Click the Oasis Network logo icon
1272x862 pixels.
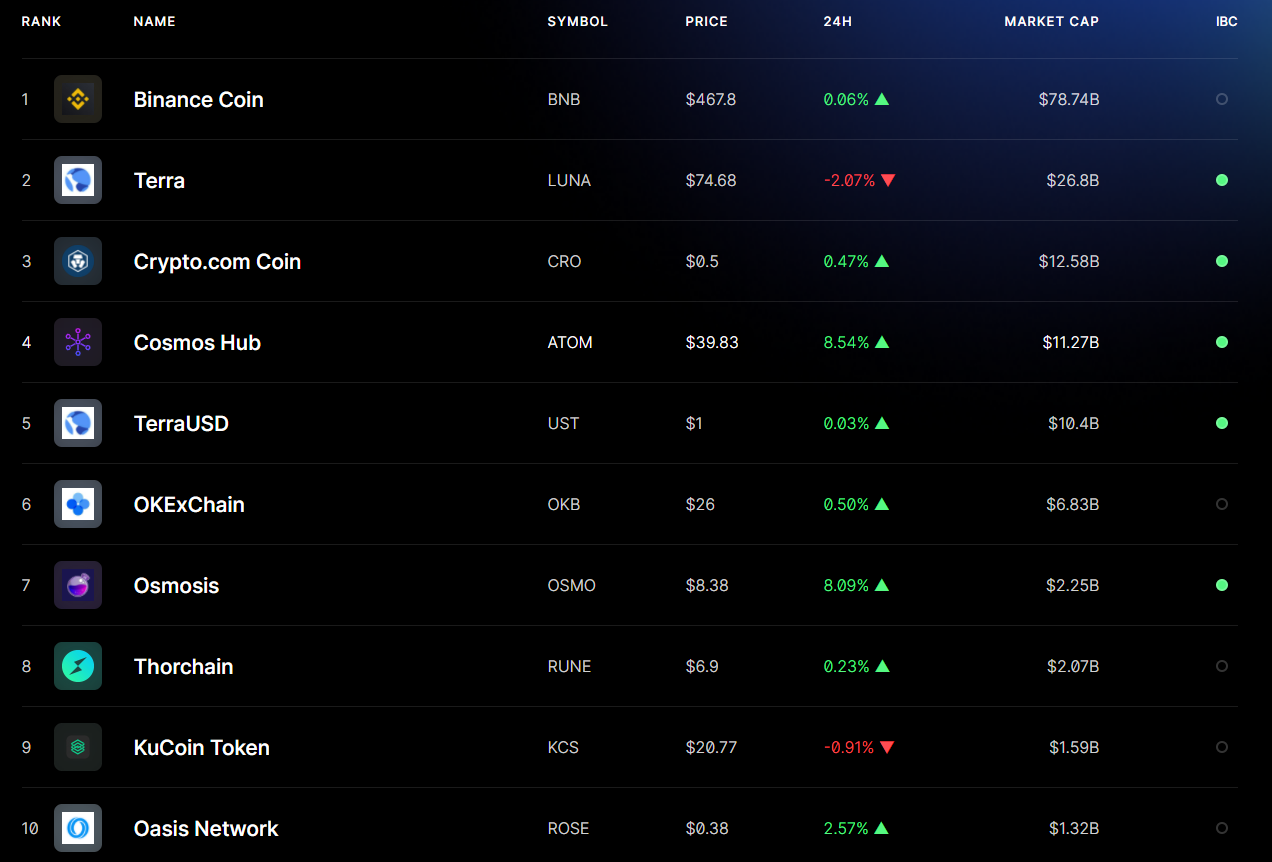[78, 828]
